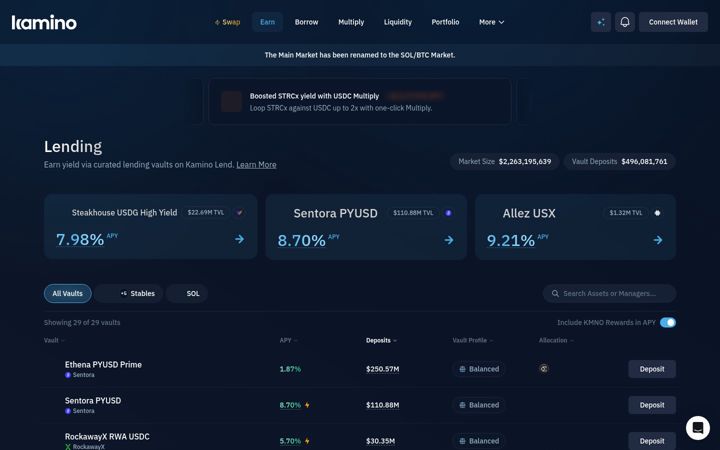Click the sparkle AI assistant icon
720x450 pixels.
[x=601, y=22]
